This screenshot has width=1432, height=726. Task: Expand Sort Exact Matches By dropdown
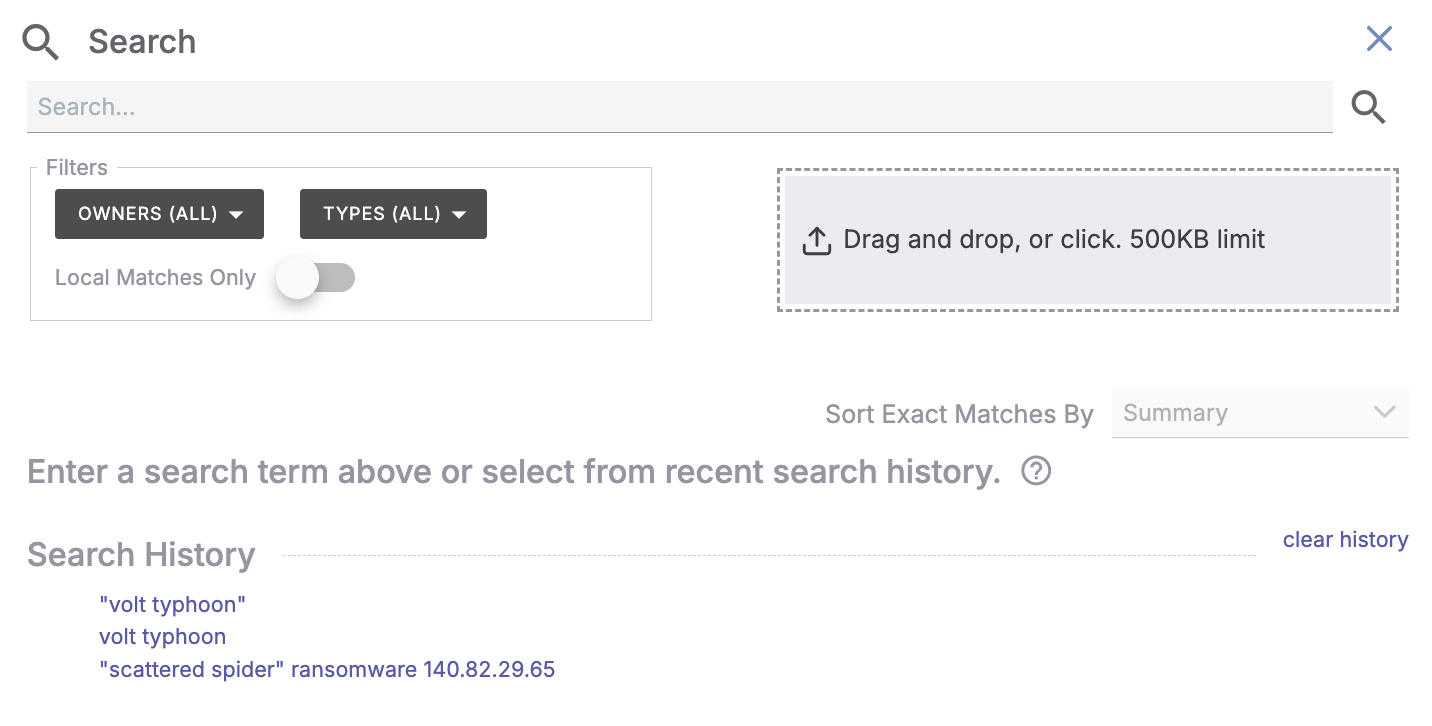click(x=1260, y=413)
